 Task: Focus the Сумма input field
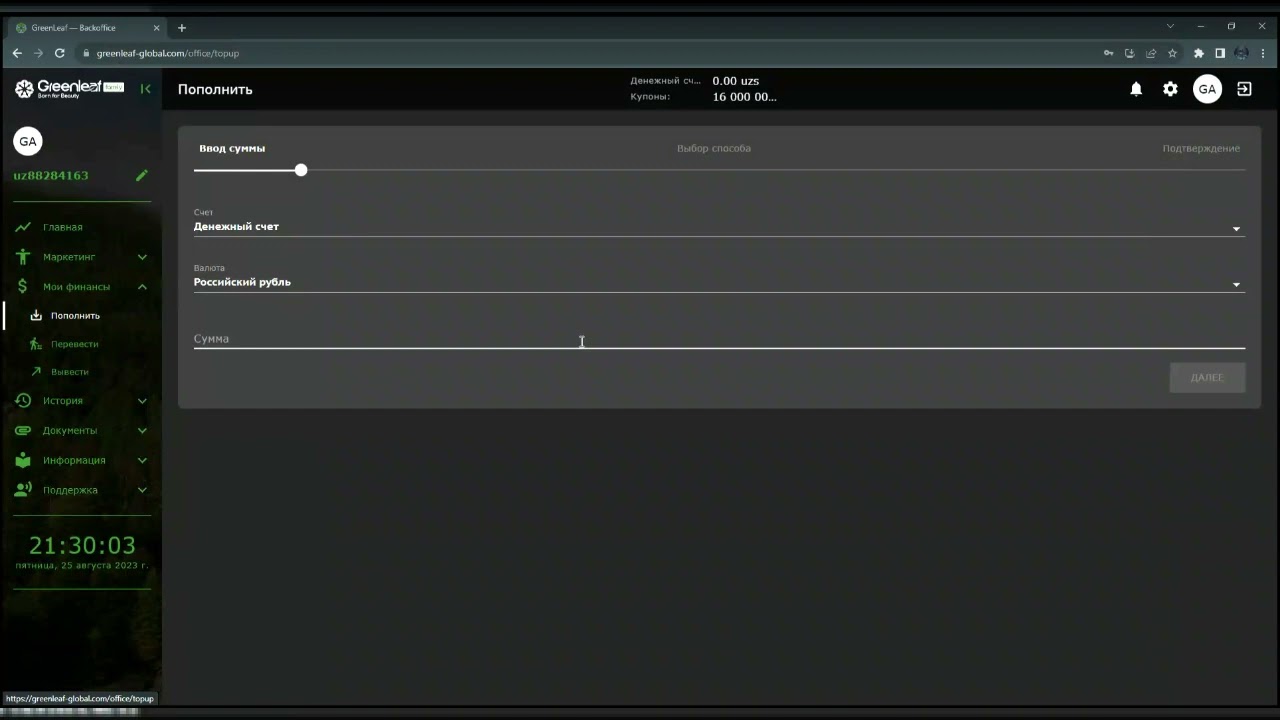click(719, 339)
